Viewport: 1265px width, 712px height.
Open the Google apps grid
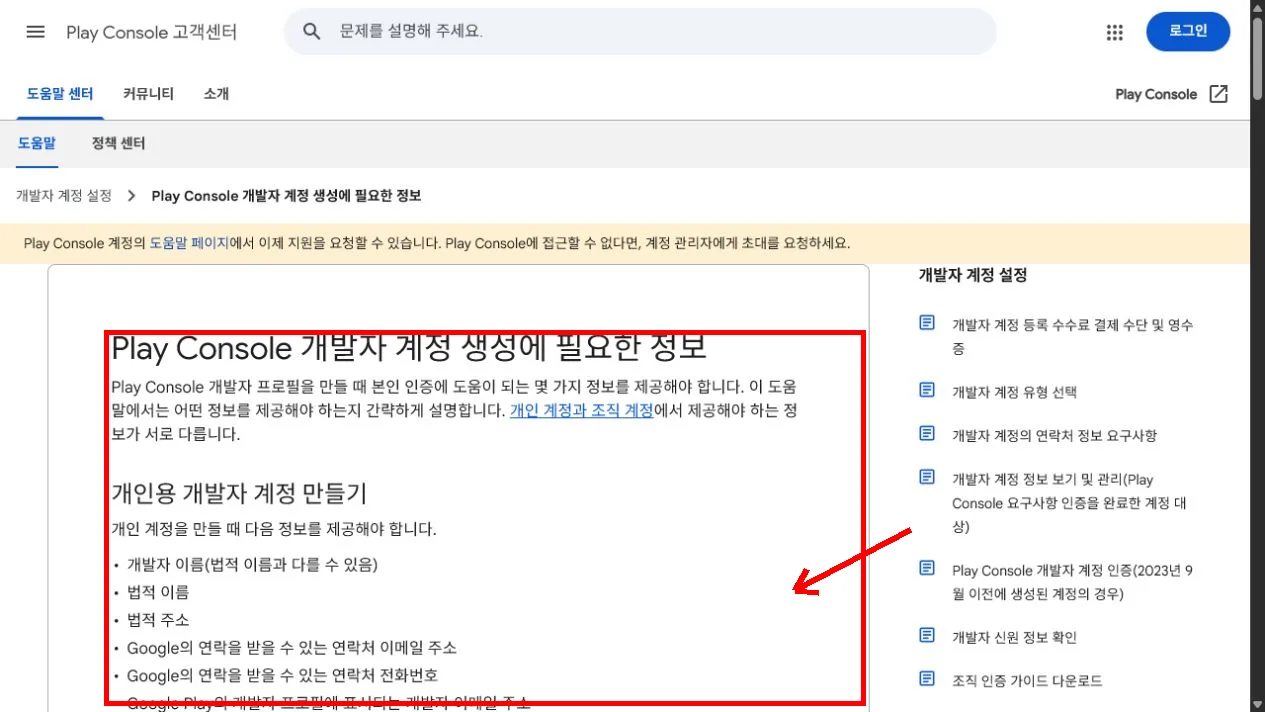tap(1115, 32)
